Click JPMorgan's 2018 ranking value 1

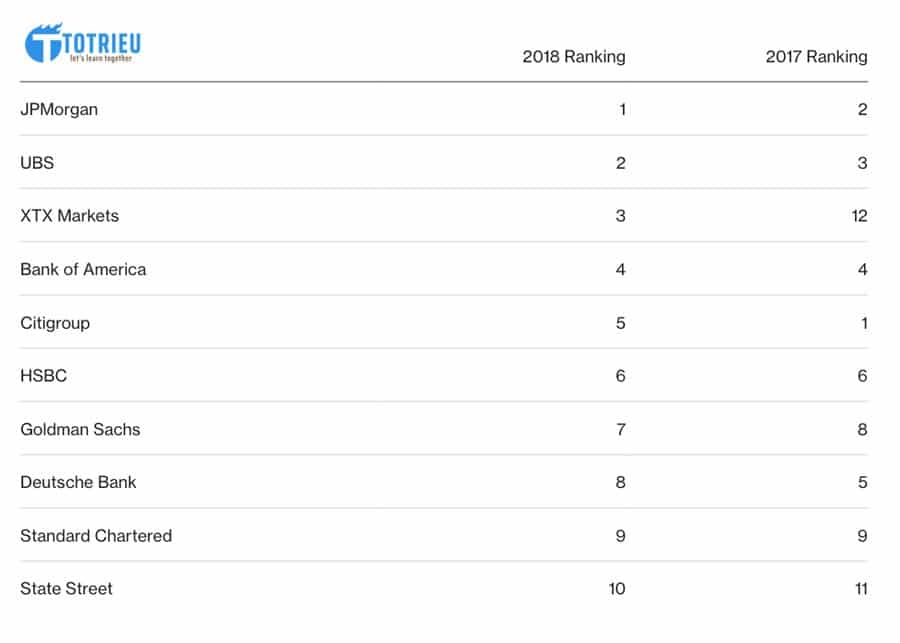pyautogui.click(x=622, y=109)
